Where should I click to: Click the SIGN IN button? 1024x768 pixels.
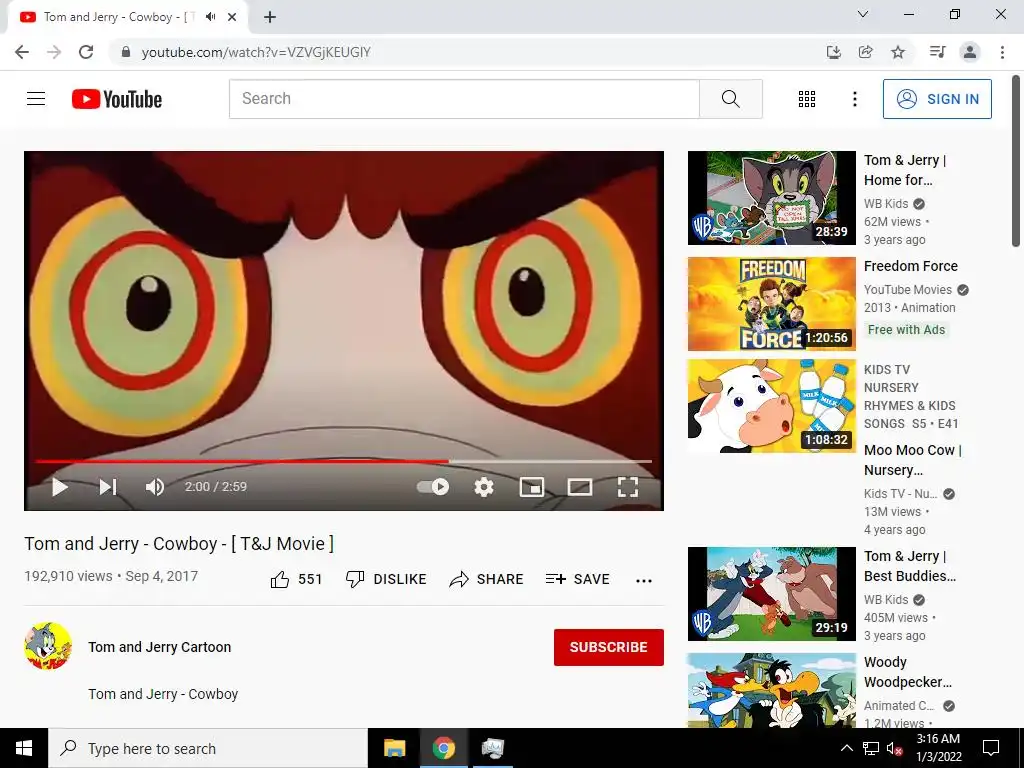click(x=937, y=99)
